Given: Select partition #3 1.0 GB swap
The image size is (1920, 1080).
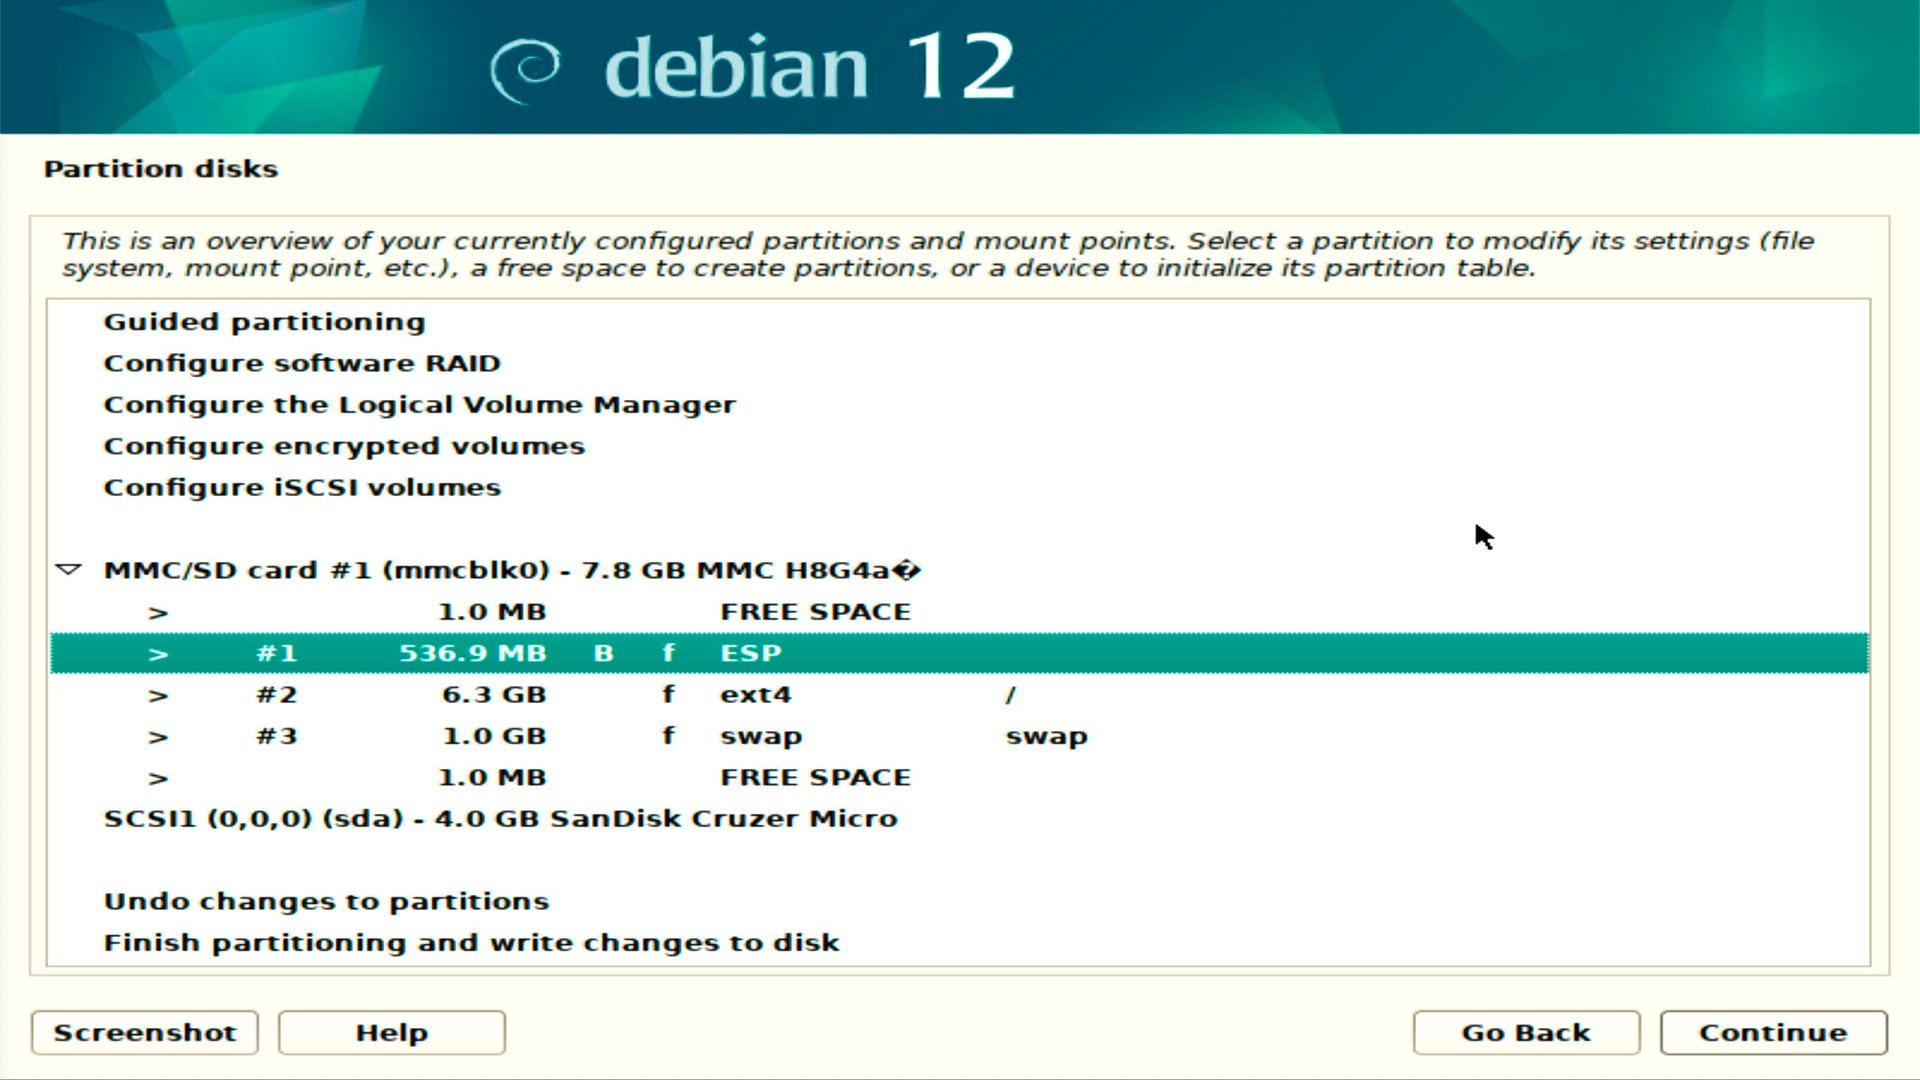Looking at the screenshot, I should pyautogui.click(x=958, y=736).
